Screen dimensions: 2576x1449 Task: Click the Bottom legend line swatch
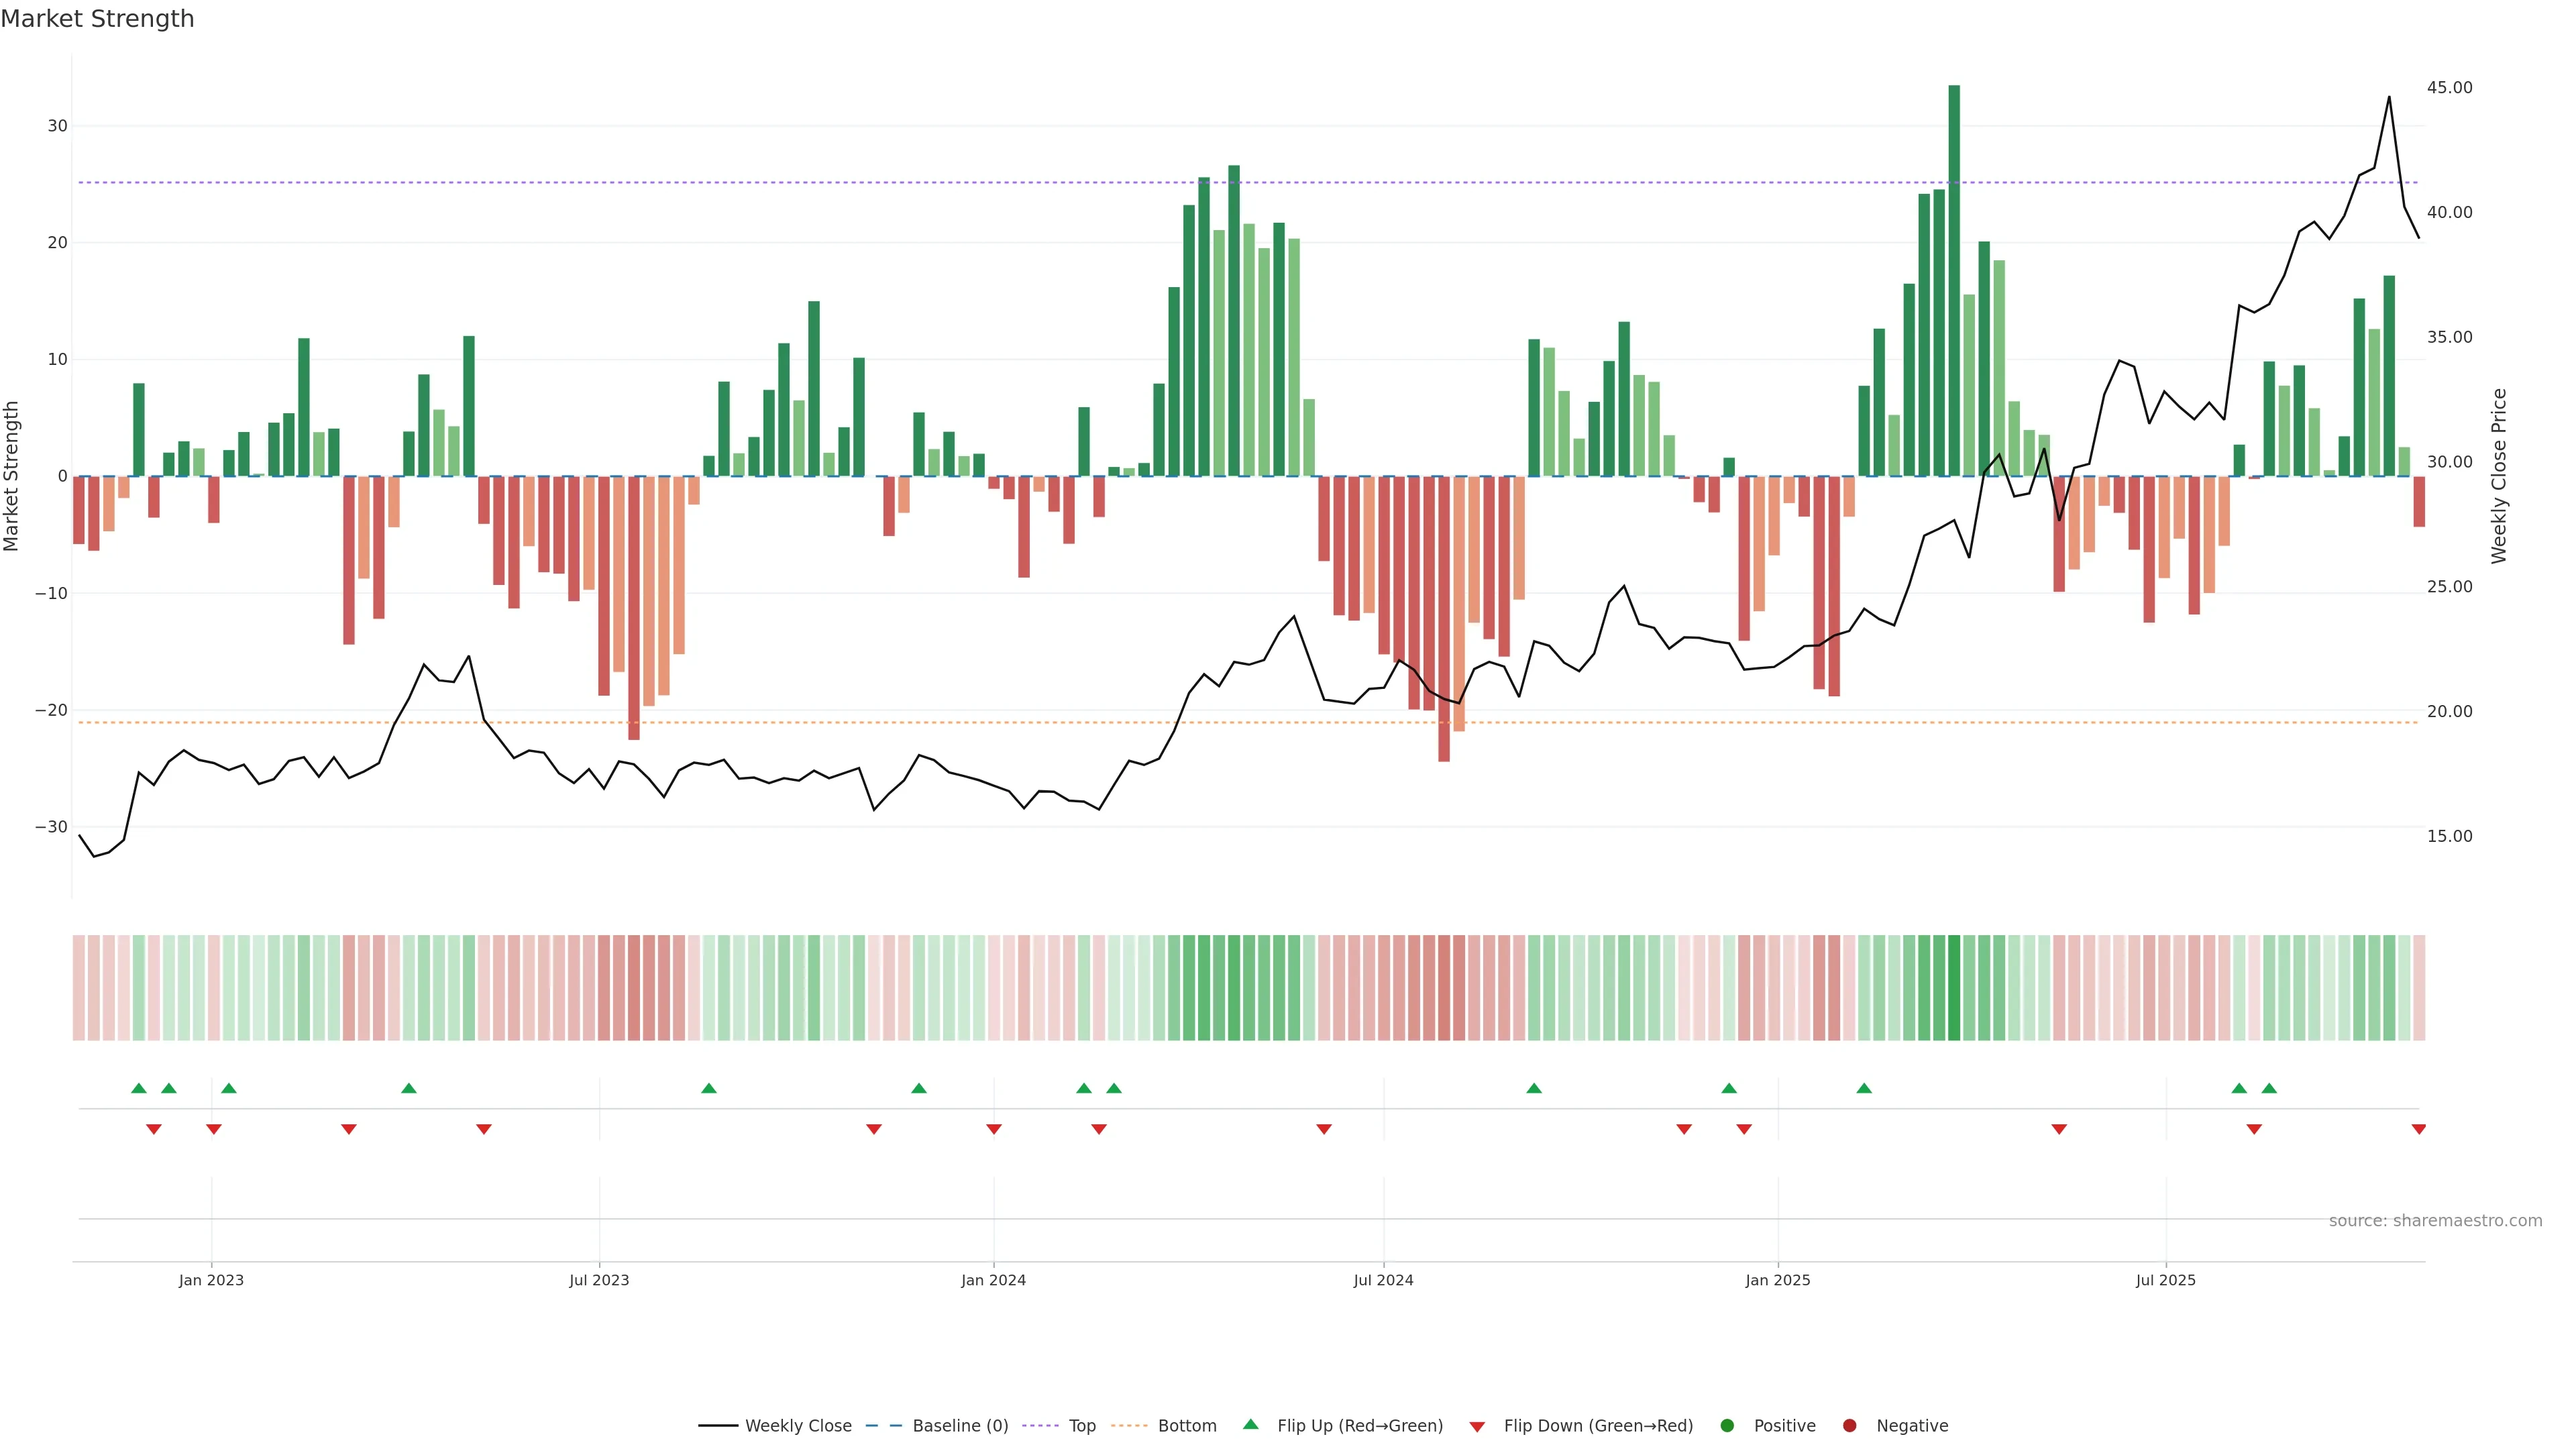click(1129, 1426)
